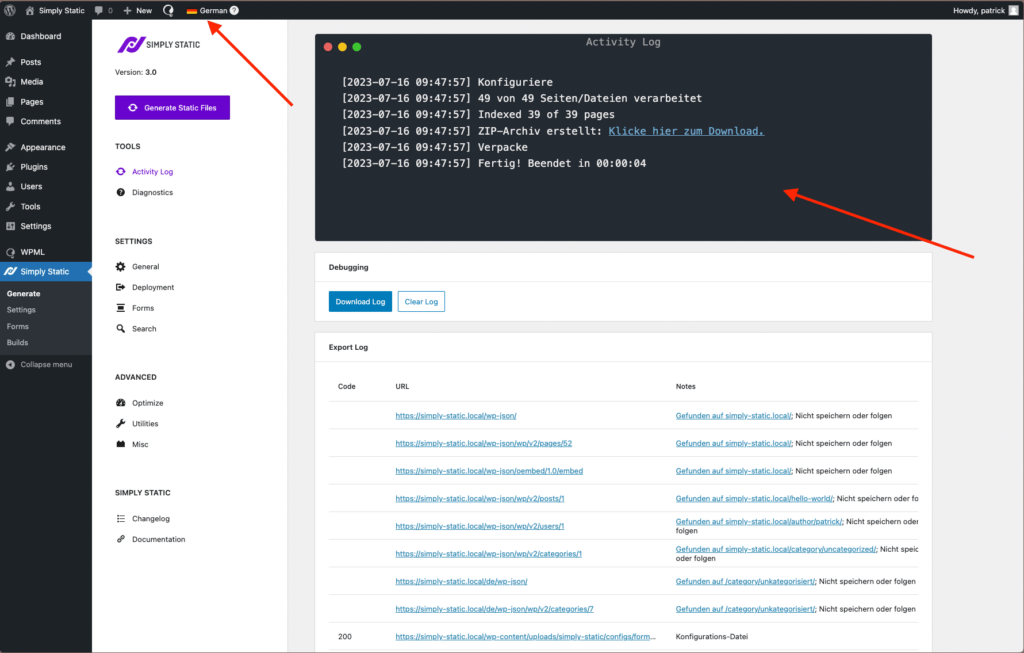Click the Documentation link icon
The height and width of the screenshot is (653, 1024).
[121, 539]
